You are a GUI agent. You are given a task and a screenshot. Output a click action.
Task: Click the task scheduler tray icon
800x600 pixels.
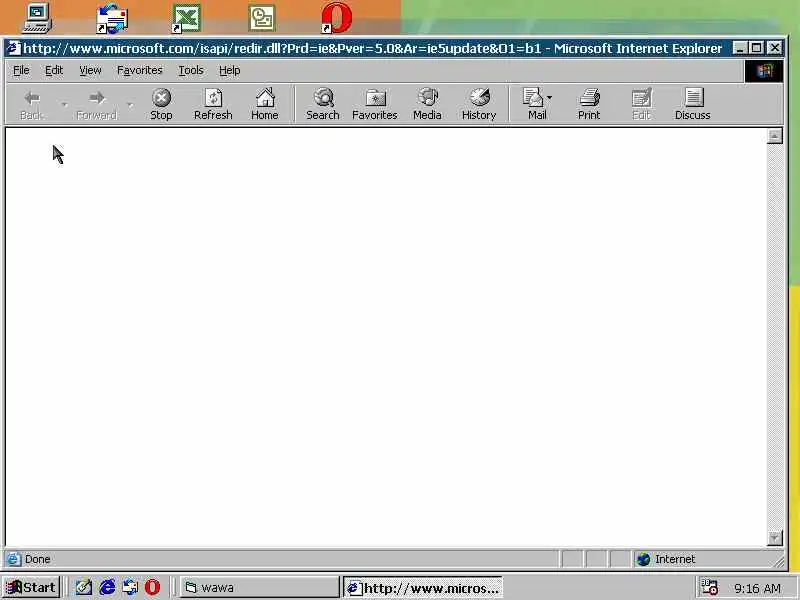click(709, 587)
